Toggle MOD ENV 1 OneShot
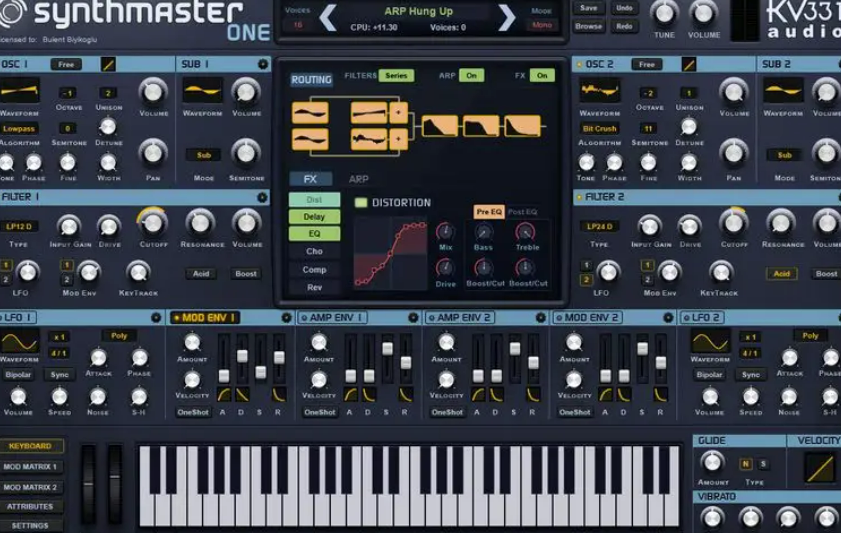The image size is (841, 533). [193, 412]
